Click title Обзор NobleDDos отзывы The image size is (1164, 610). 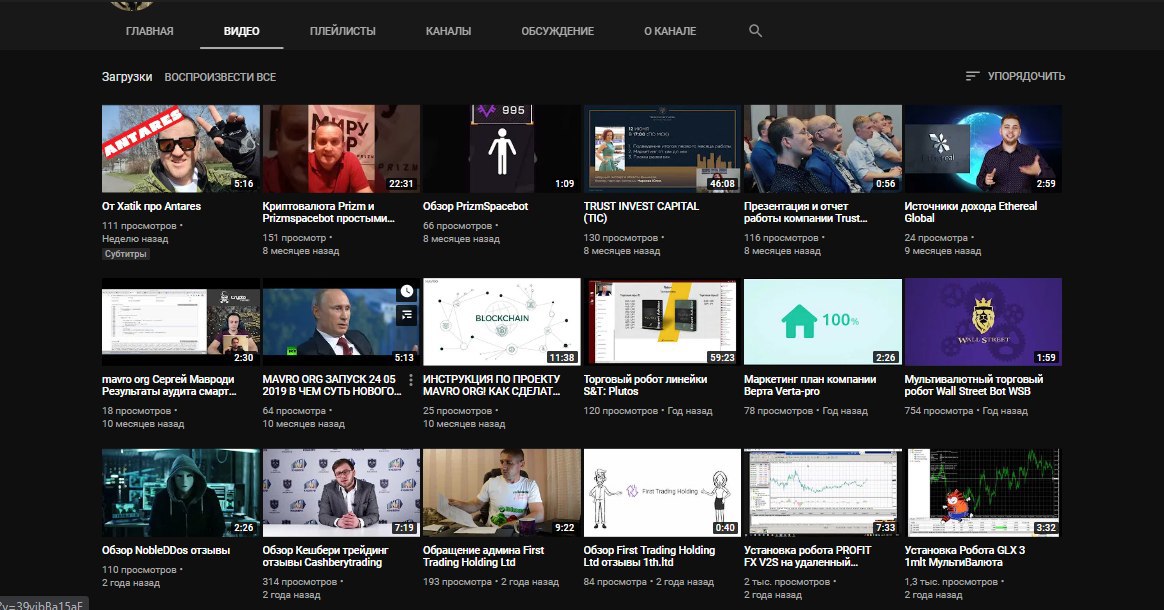coord(166,551)
